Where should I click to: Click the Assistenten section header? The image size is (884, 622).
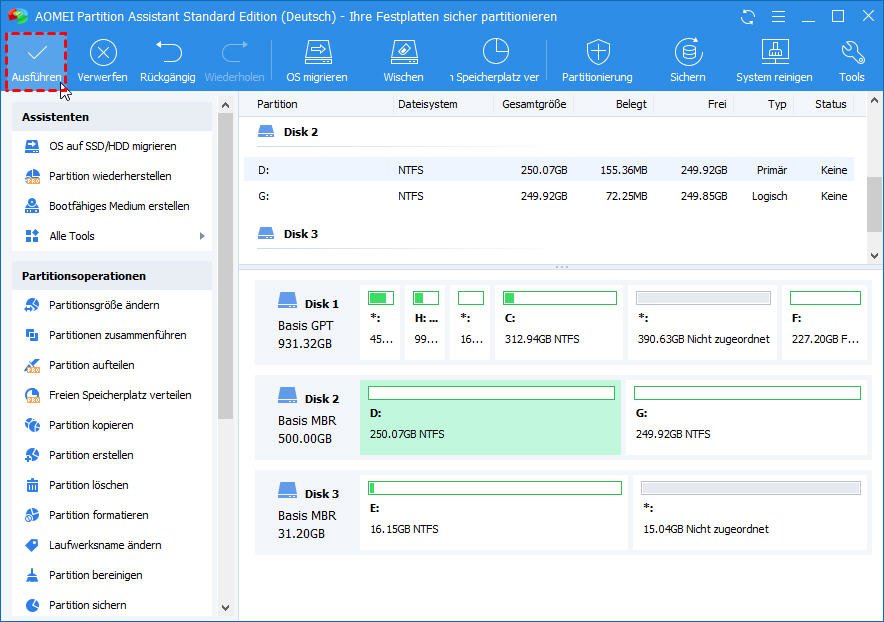[x=112, y=117]
